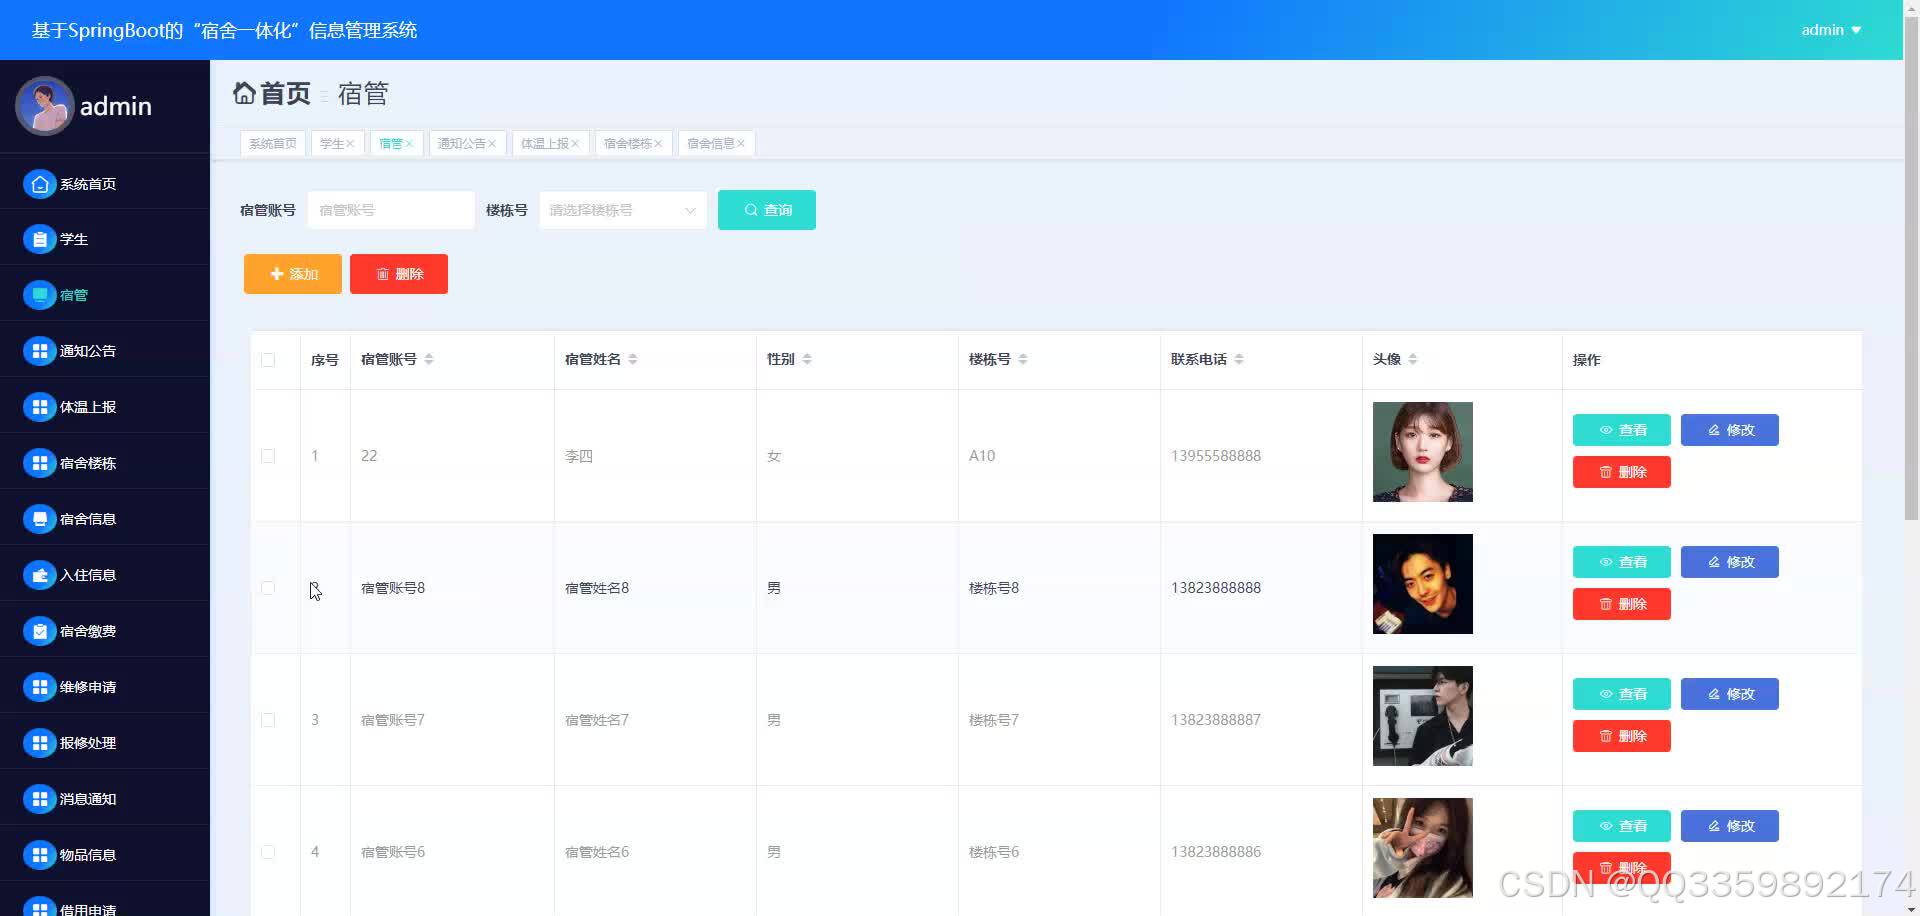Delete the 宿管账号7 row
Viewport: 1920px width, 916px height.
click(x=1622, y=736)
